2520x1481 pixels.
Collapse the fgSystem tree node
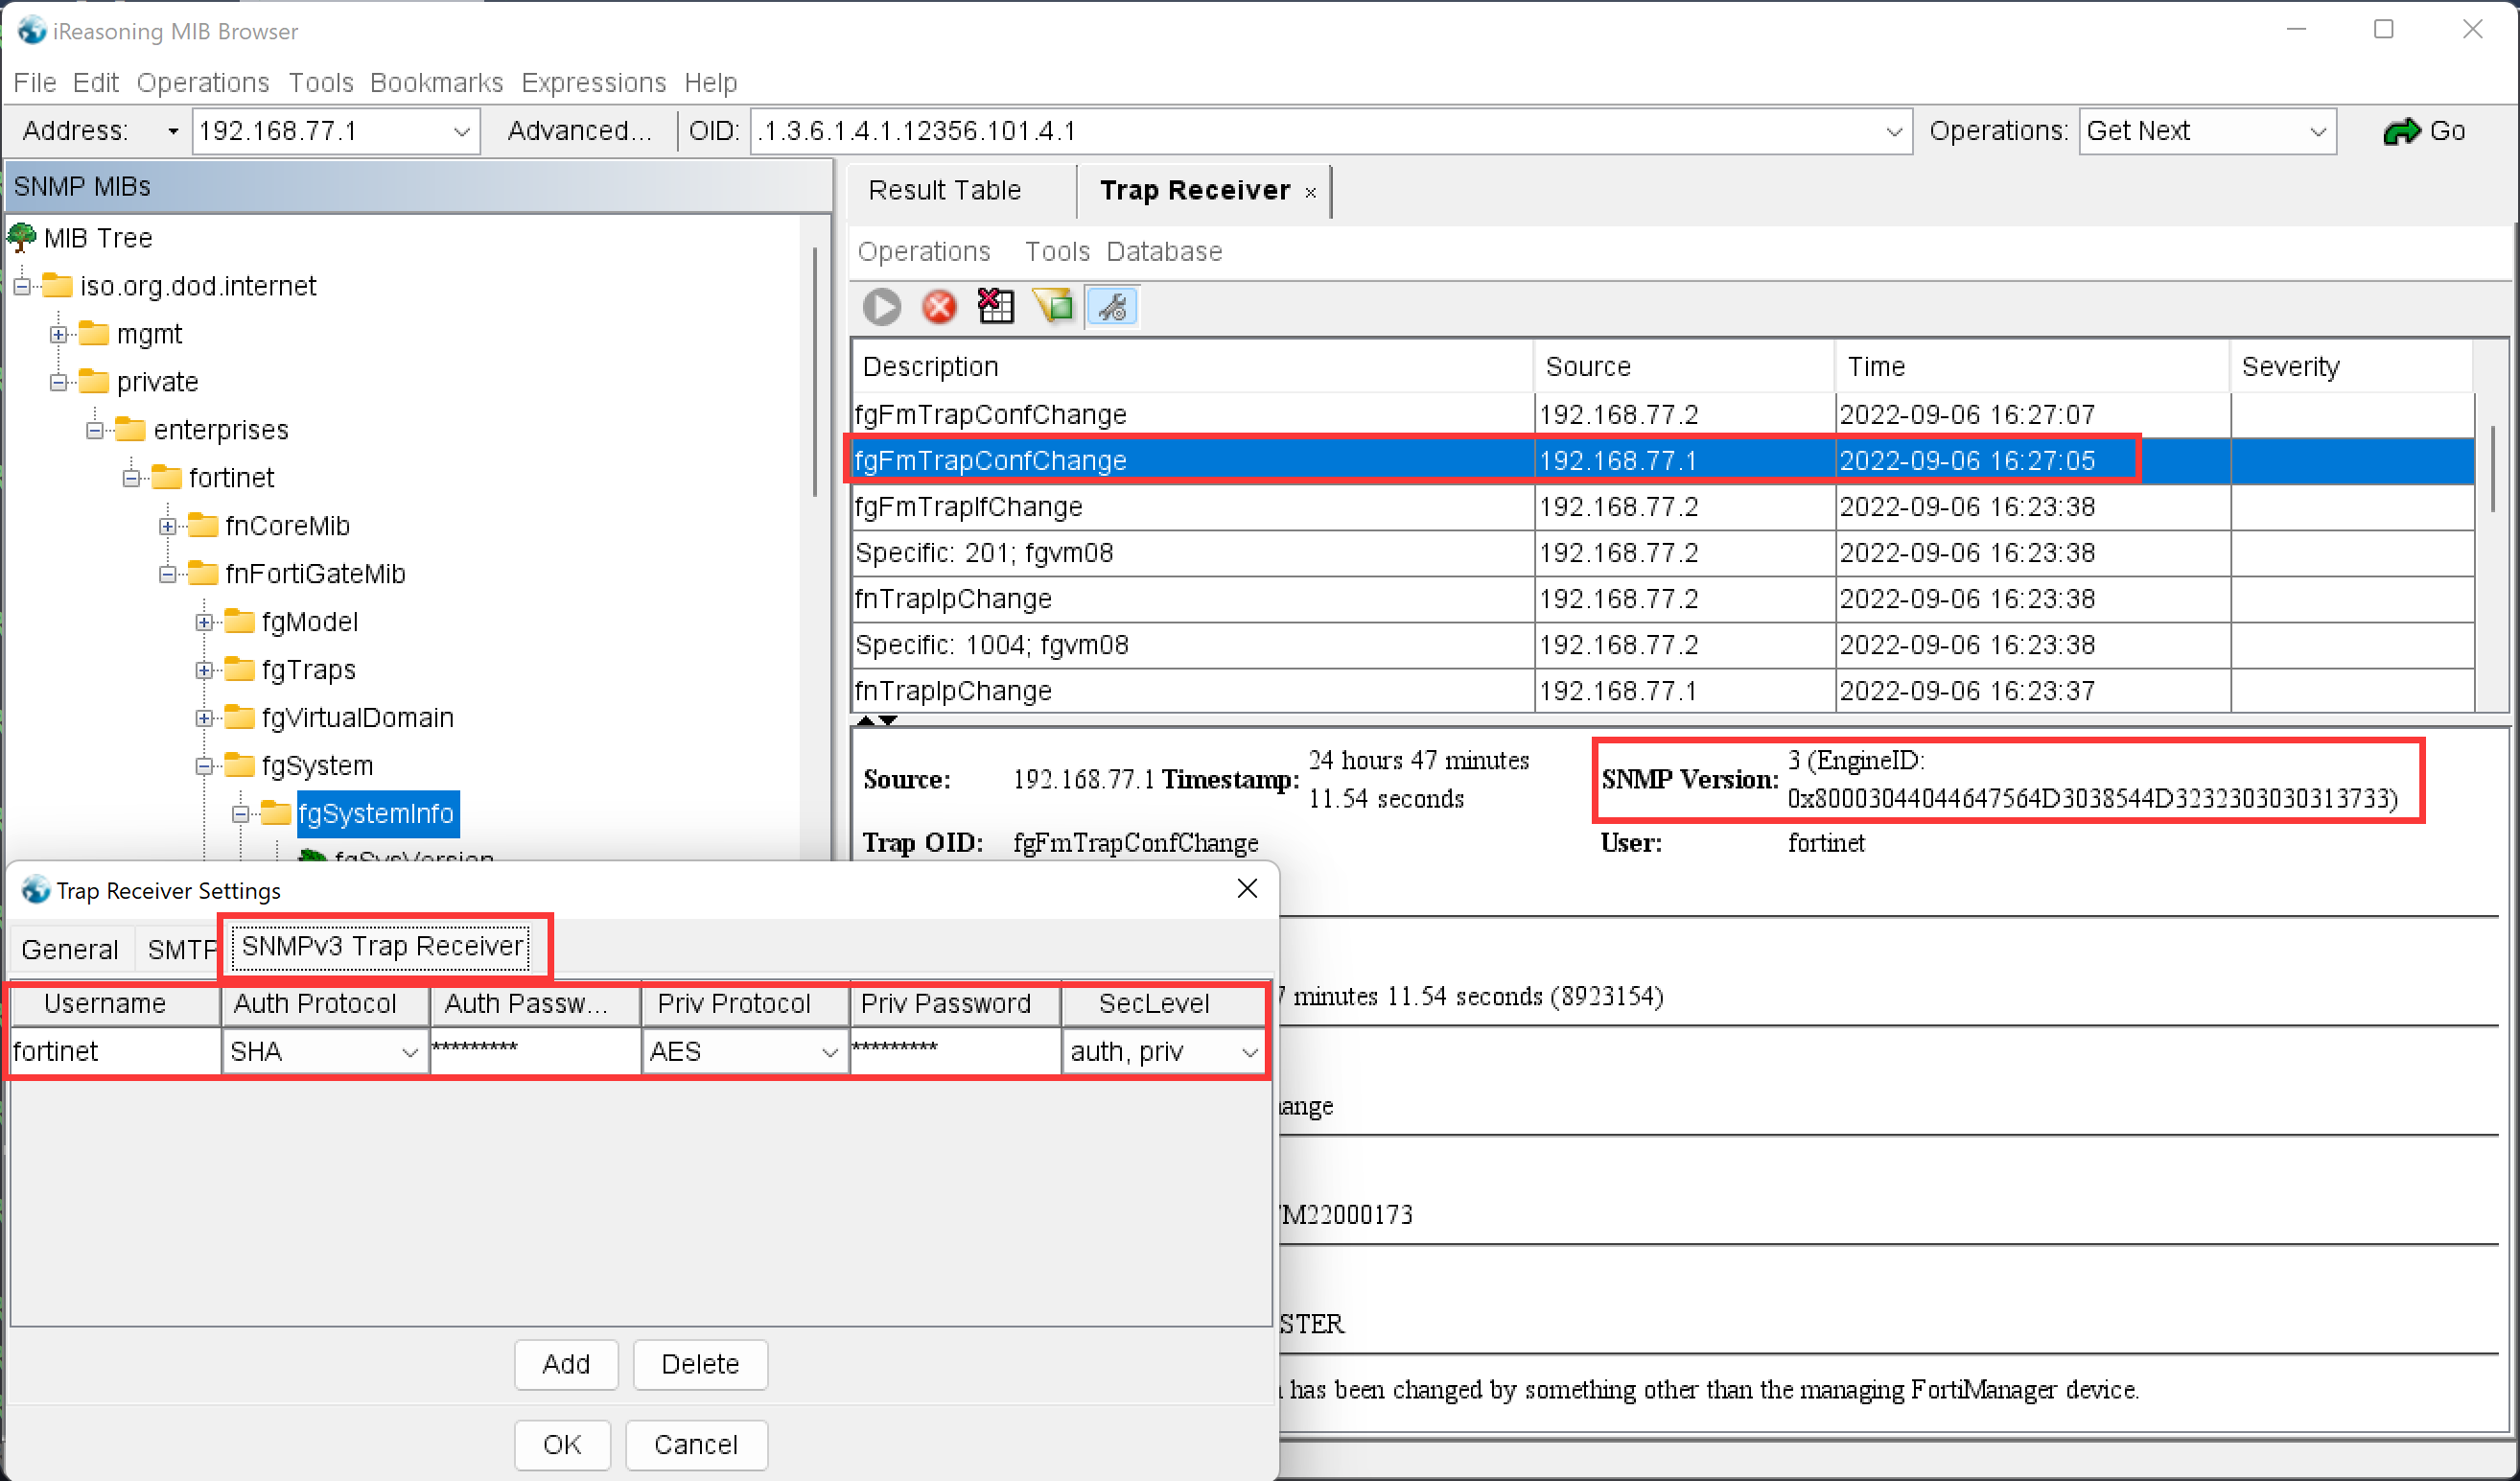point(204,766)
